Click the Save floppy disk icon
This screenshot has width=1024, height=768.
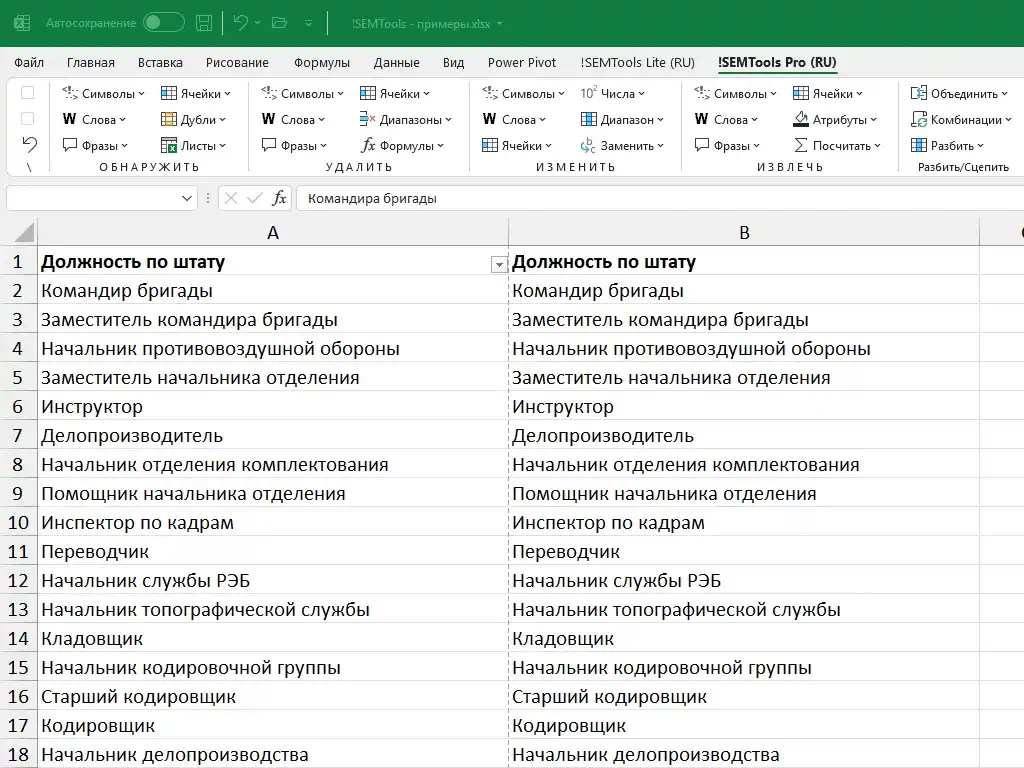(204, 23)
